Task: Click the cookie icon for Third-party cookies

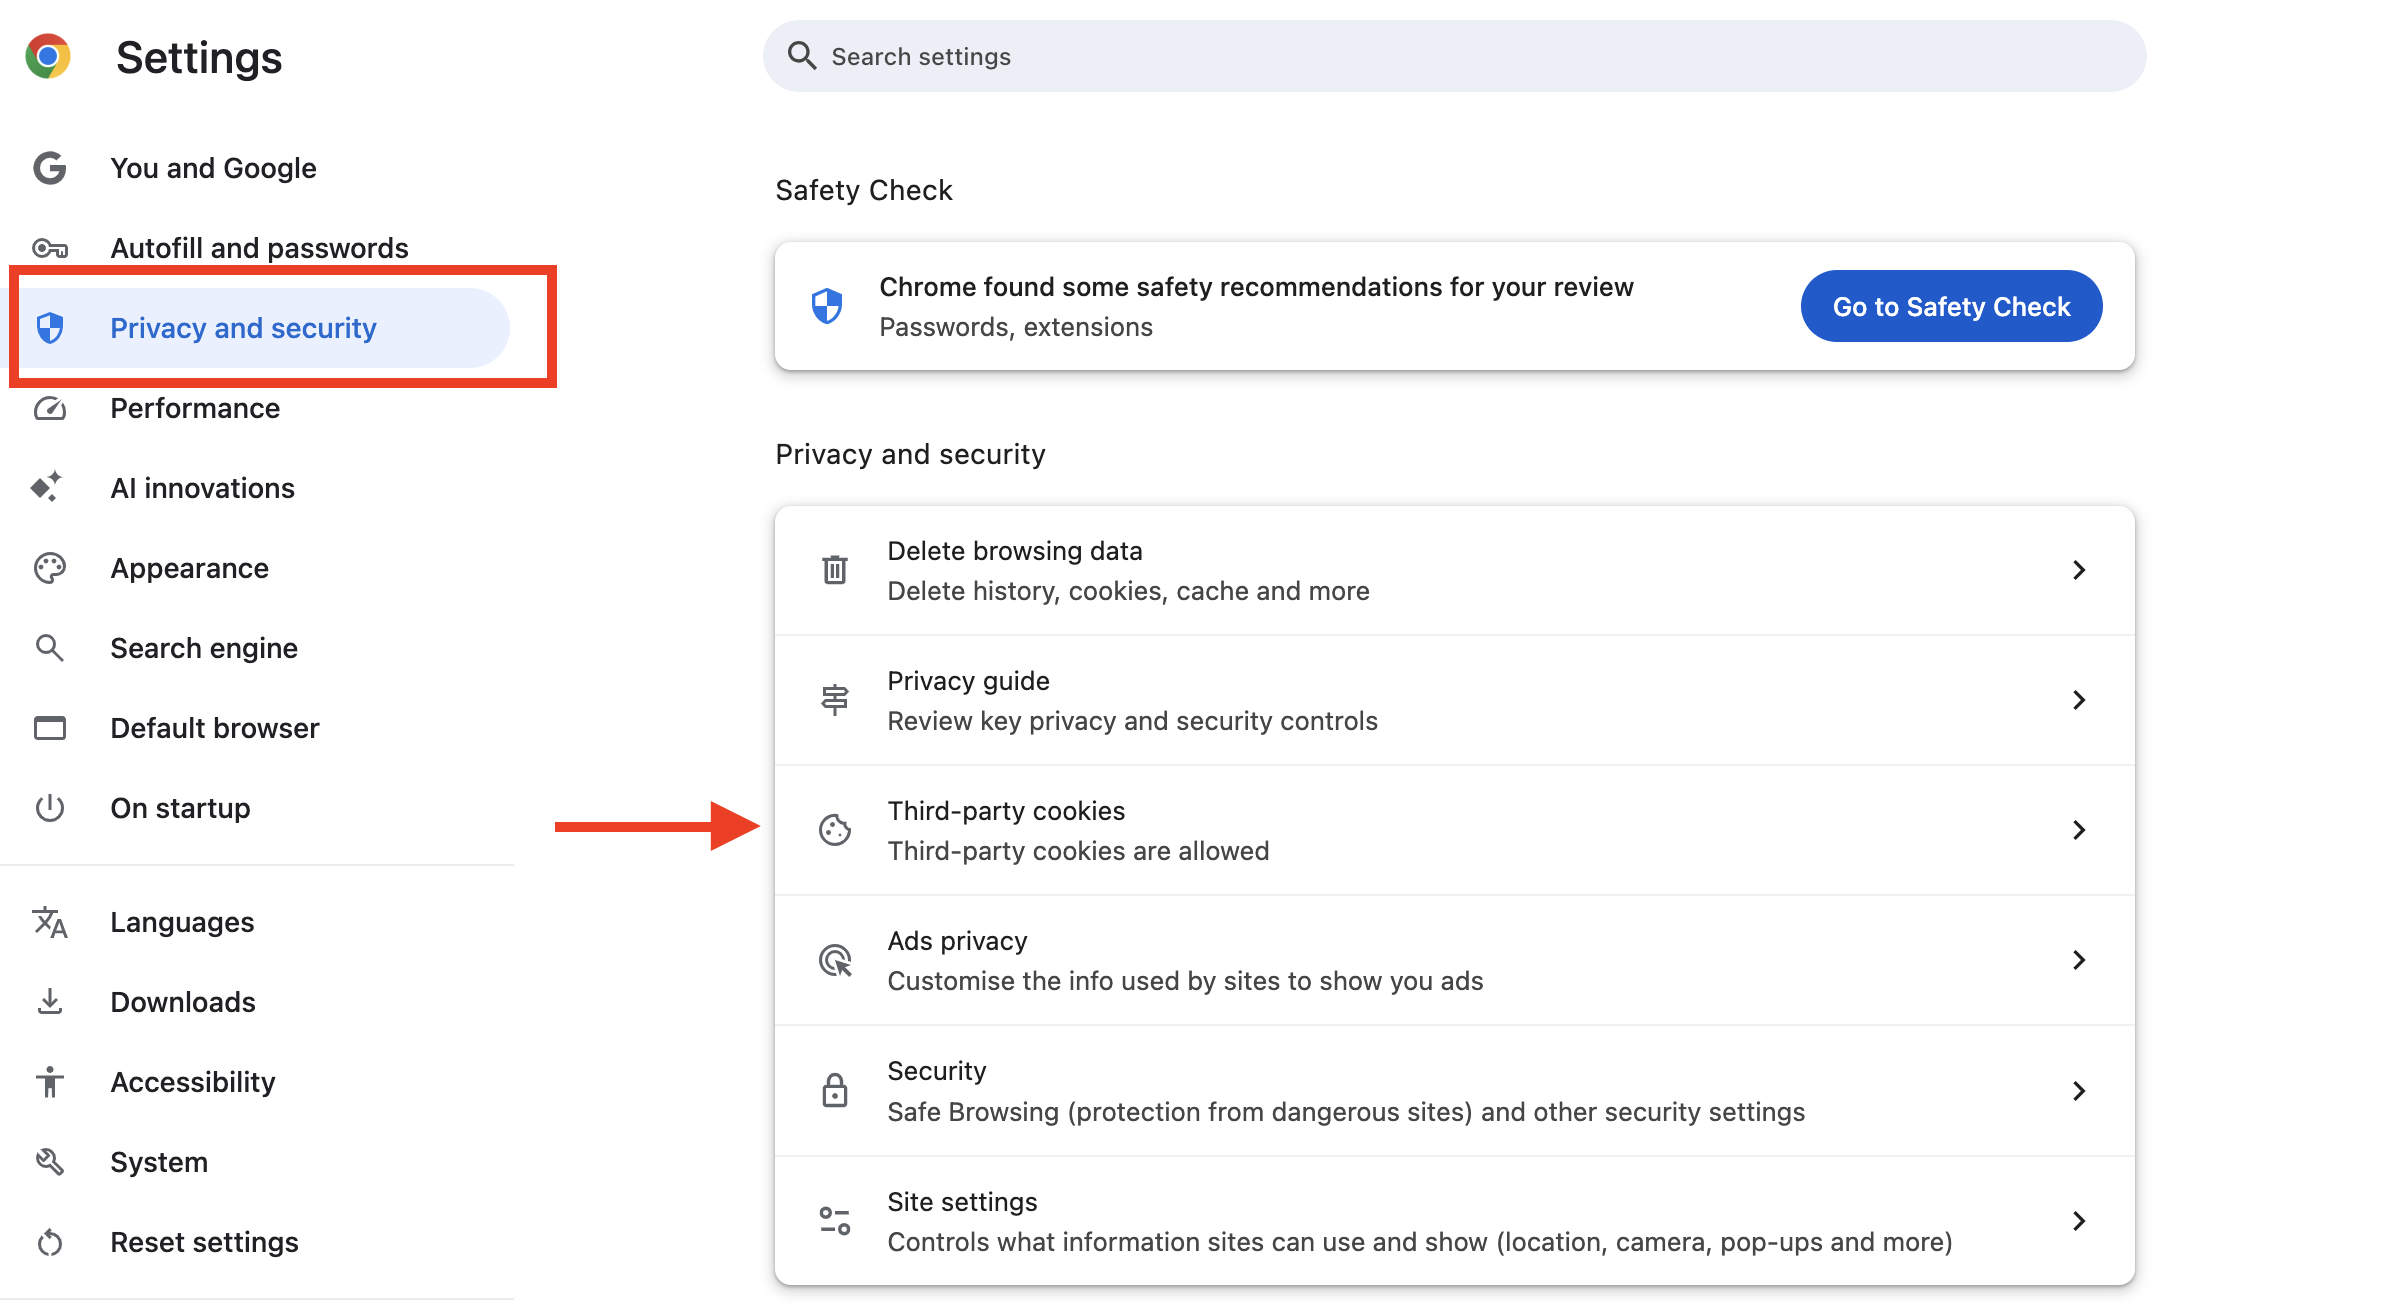Action: coord(835,830)
